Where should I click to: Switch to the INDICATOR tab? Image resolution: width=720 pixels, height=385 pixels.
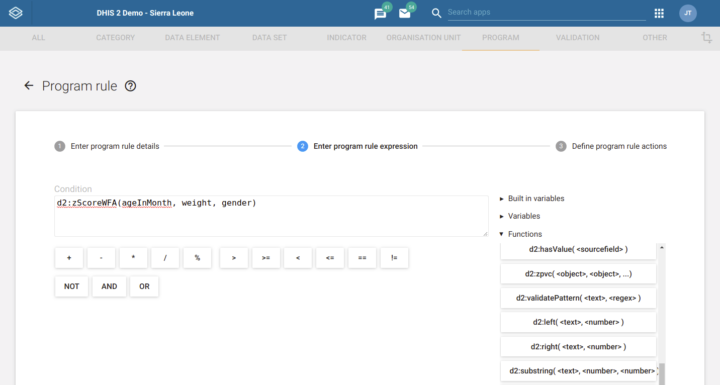pos(347,38)
